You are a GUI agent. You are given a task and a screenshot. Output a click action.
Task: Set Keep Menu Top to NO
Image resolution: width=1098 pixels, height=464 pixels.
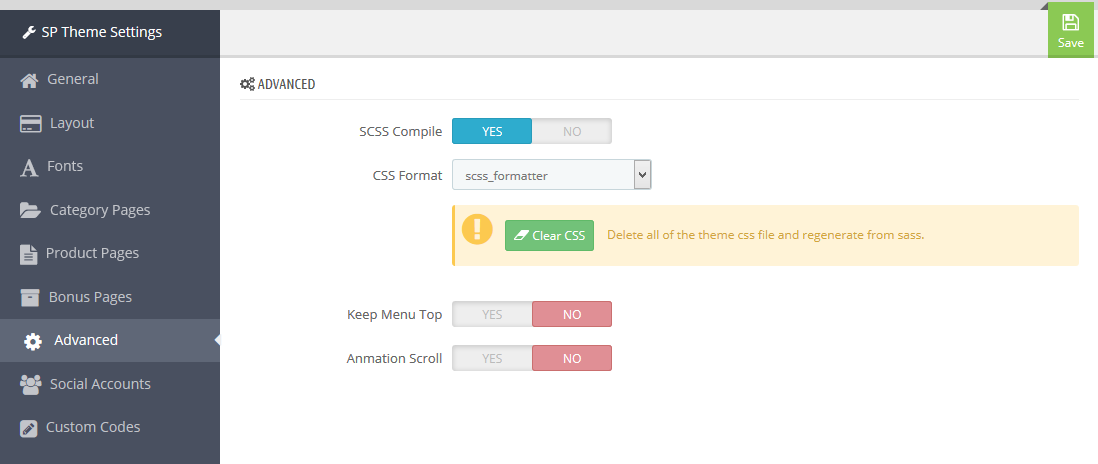point(571,314)
